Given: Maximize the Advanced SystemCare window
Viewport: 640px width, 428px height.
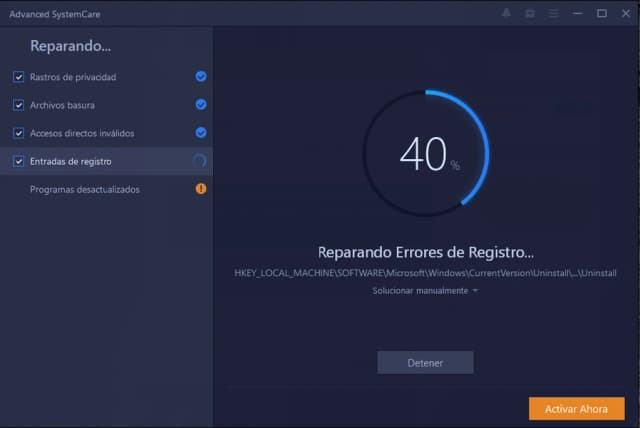Looking at the screenshot, I should [602, 13].
